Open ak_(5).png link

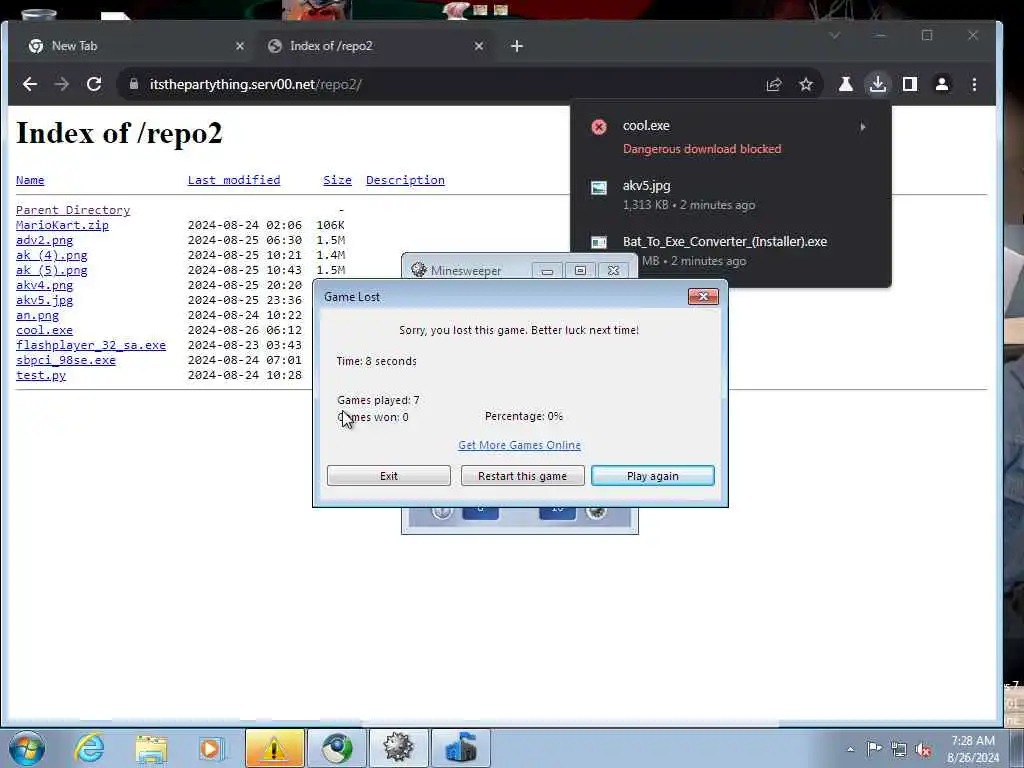click(x=52, y=270)
